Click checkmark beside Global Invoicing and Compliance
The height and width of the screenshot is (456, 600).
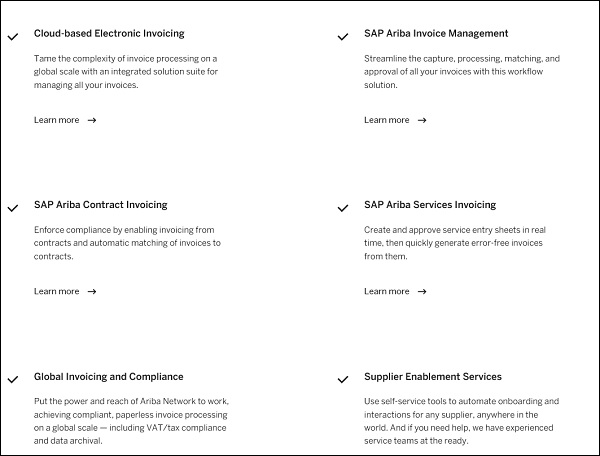click(x=12, y=380)
